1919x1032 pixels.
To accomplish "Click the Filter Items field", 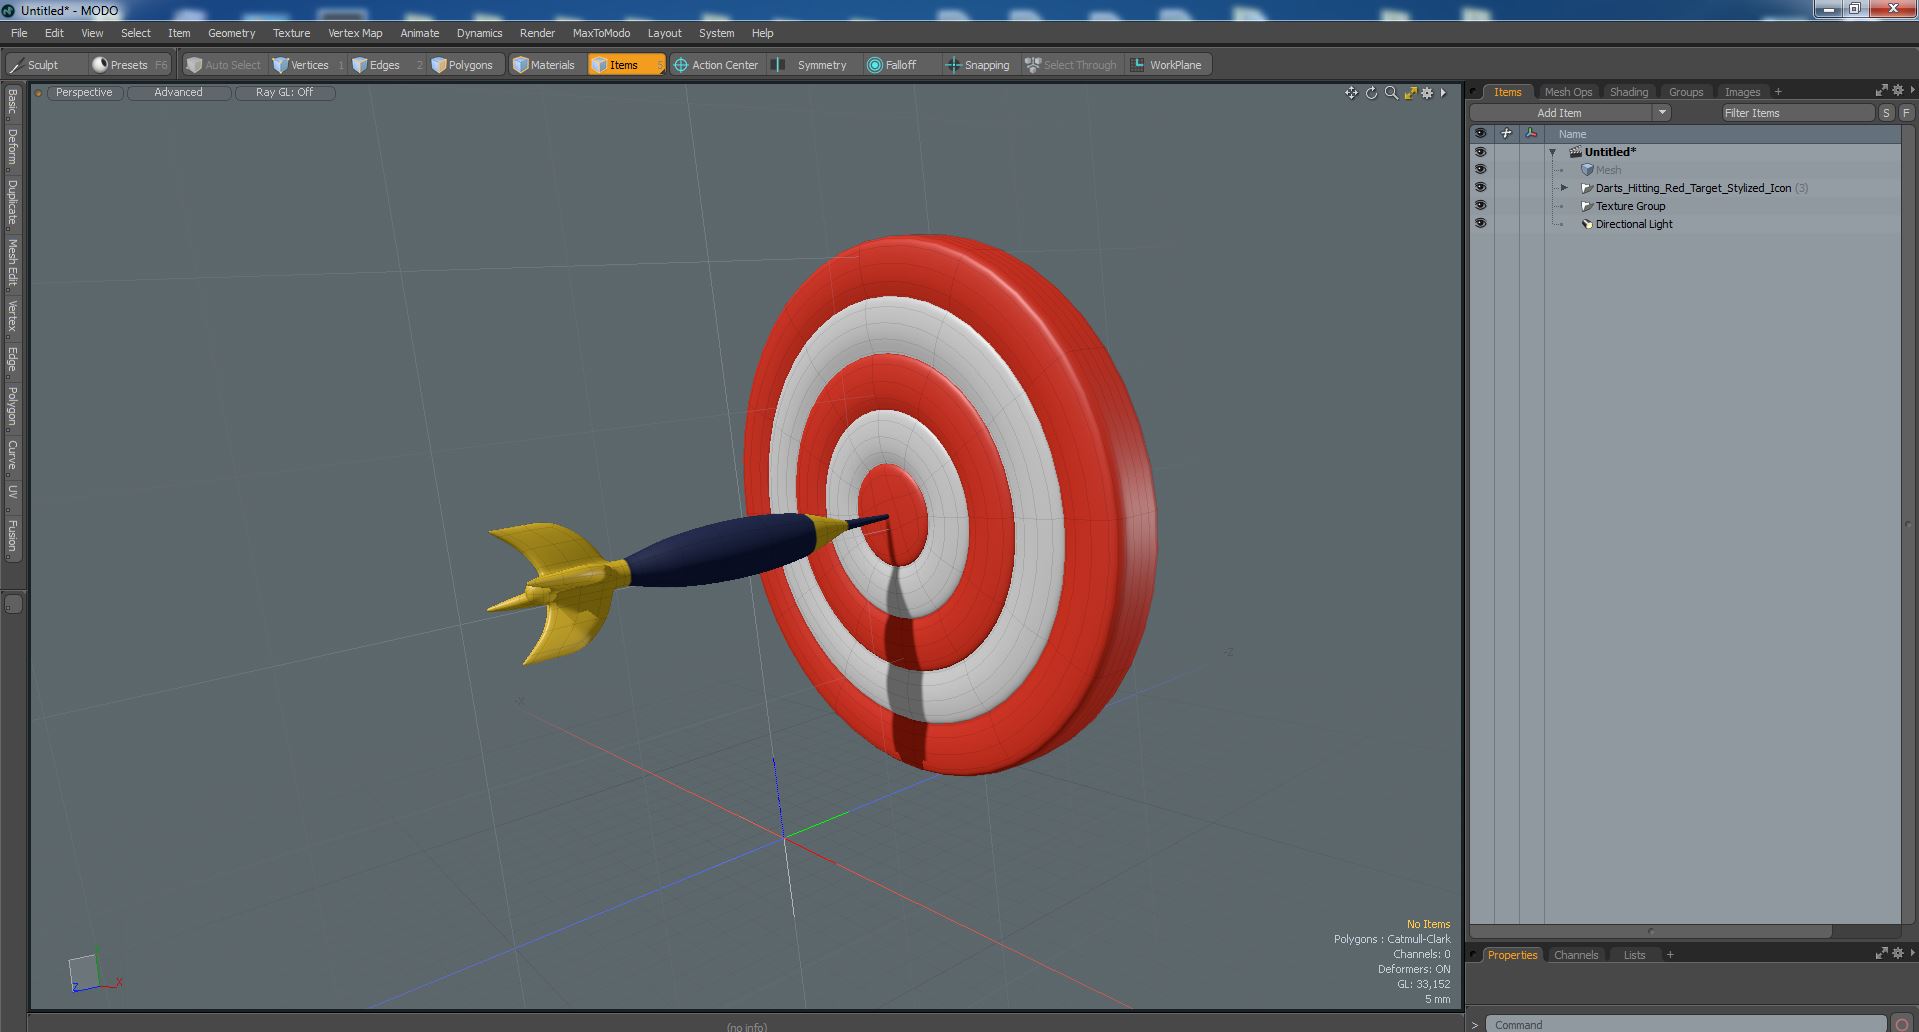I will (1797, 113).
